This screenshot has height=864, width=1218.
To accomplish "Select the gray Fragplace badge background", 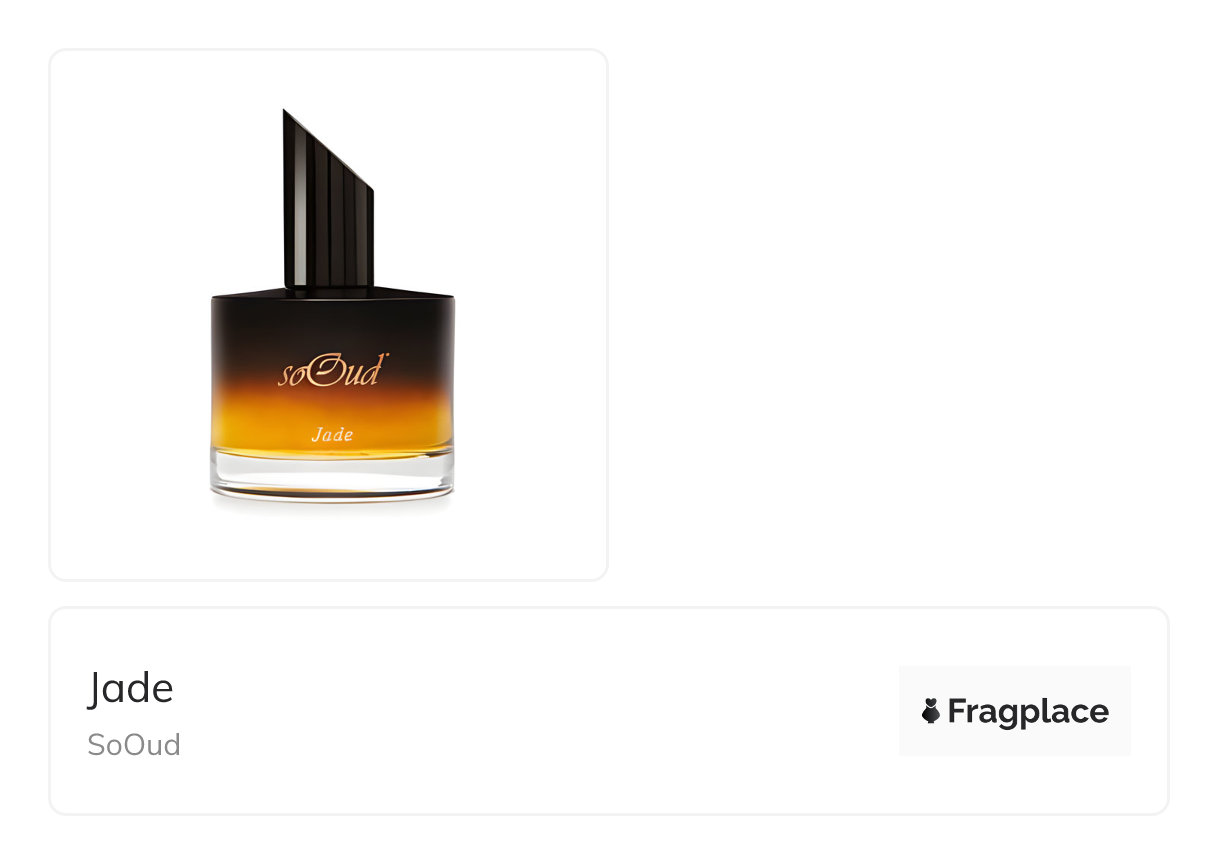I will [1014, 710].
